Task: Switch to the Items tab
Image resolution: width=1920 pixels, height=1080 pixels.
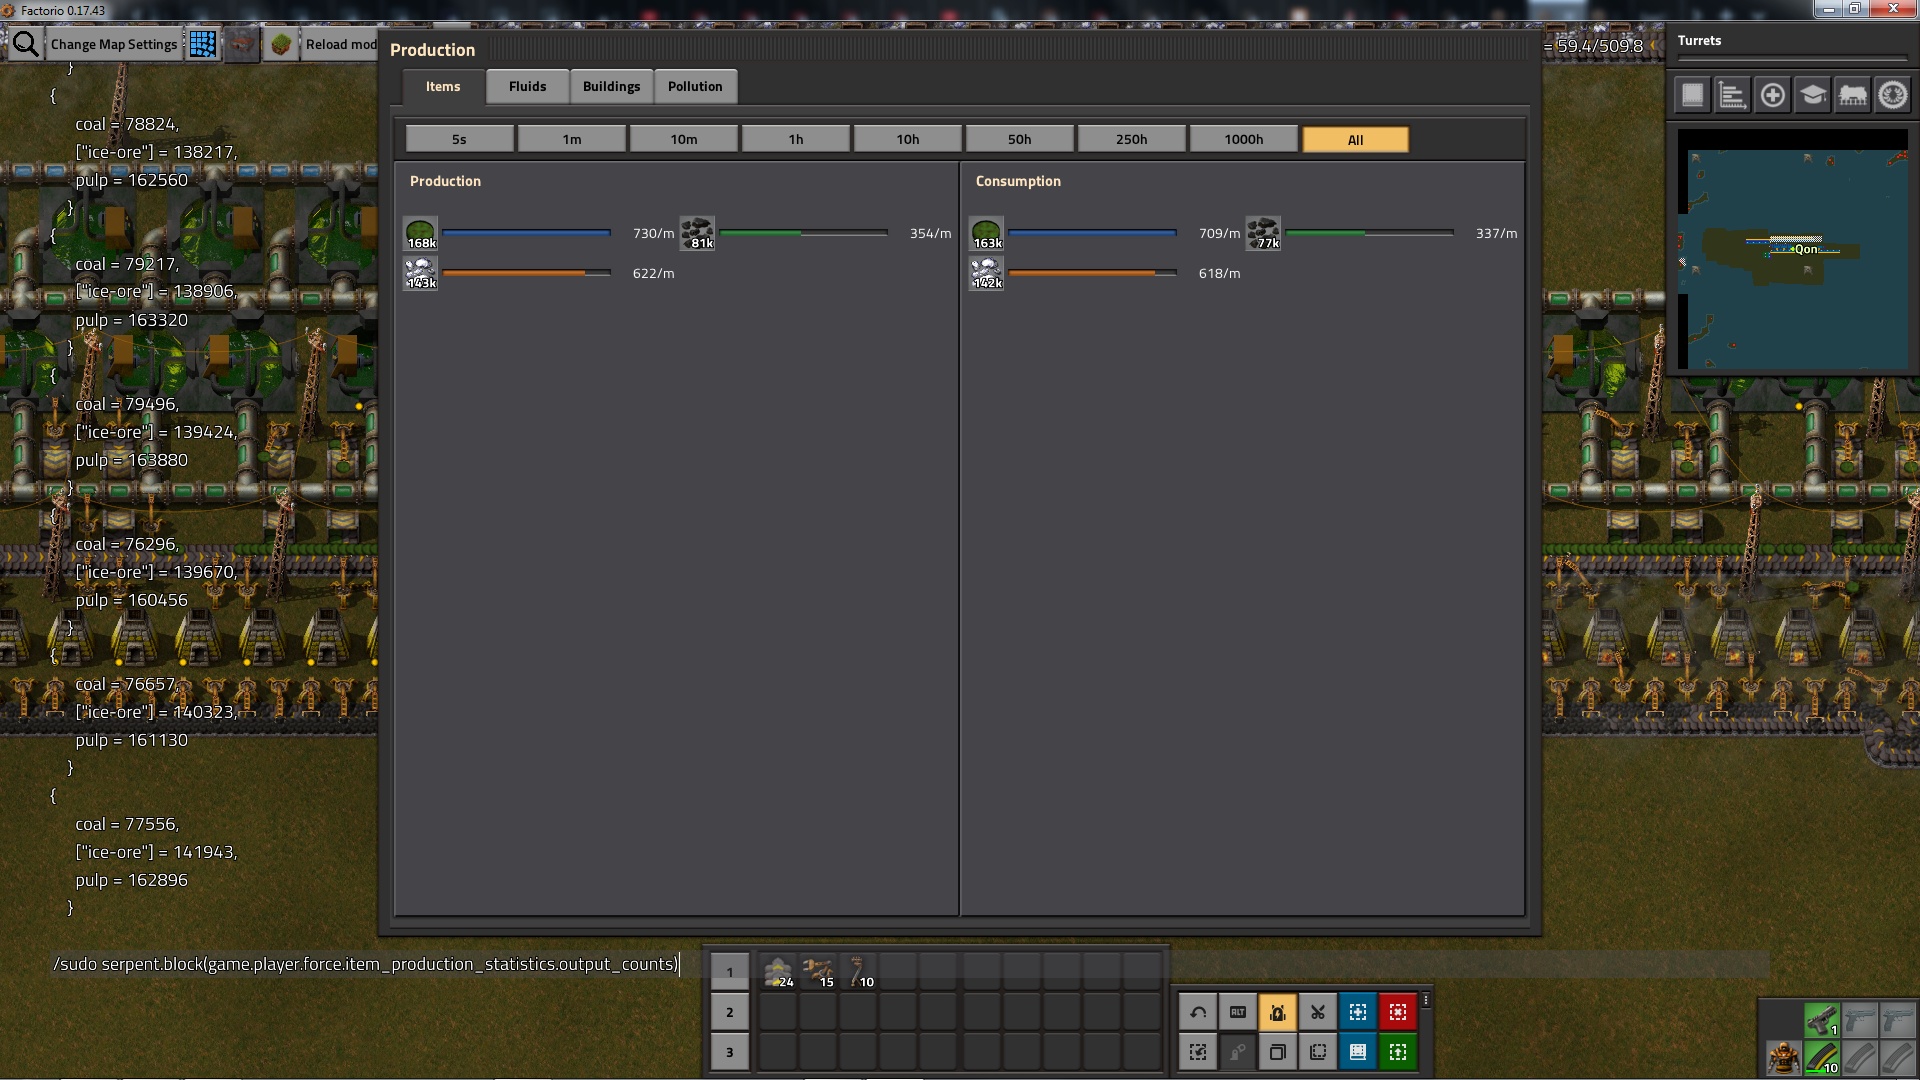Action: tap(443, 87)
